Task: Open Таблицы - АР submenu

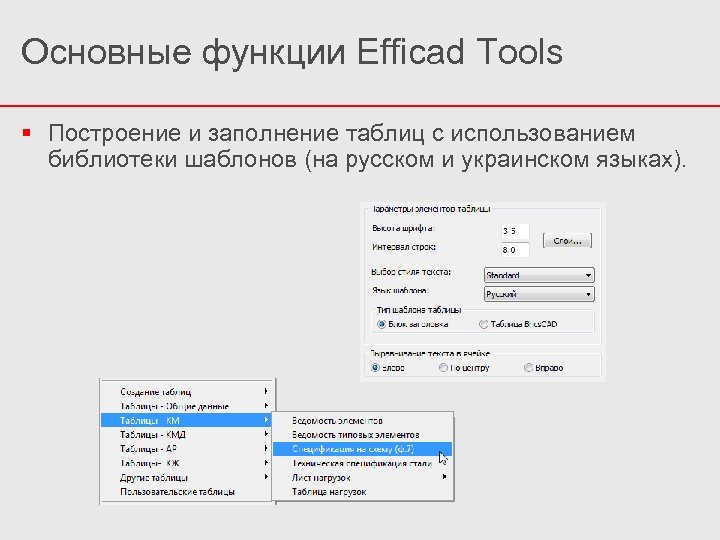Action: click(186, 449)
